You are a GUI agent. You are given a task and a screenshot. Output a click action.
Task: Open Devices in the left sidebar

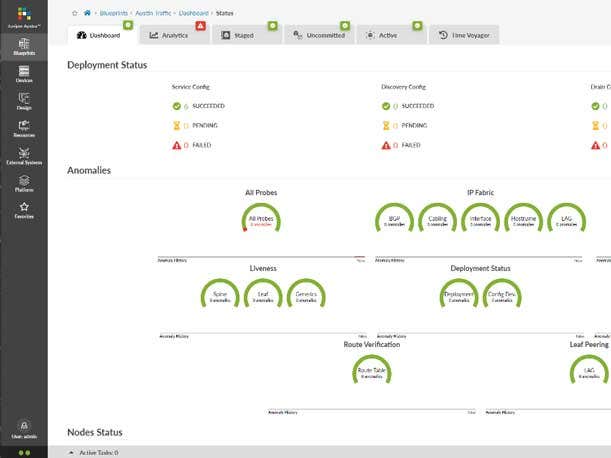23,73
